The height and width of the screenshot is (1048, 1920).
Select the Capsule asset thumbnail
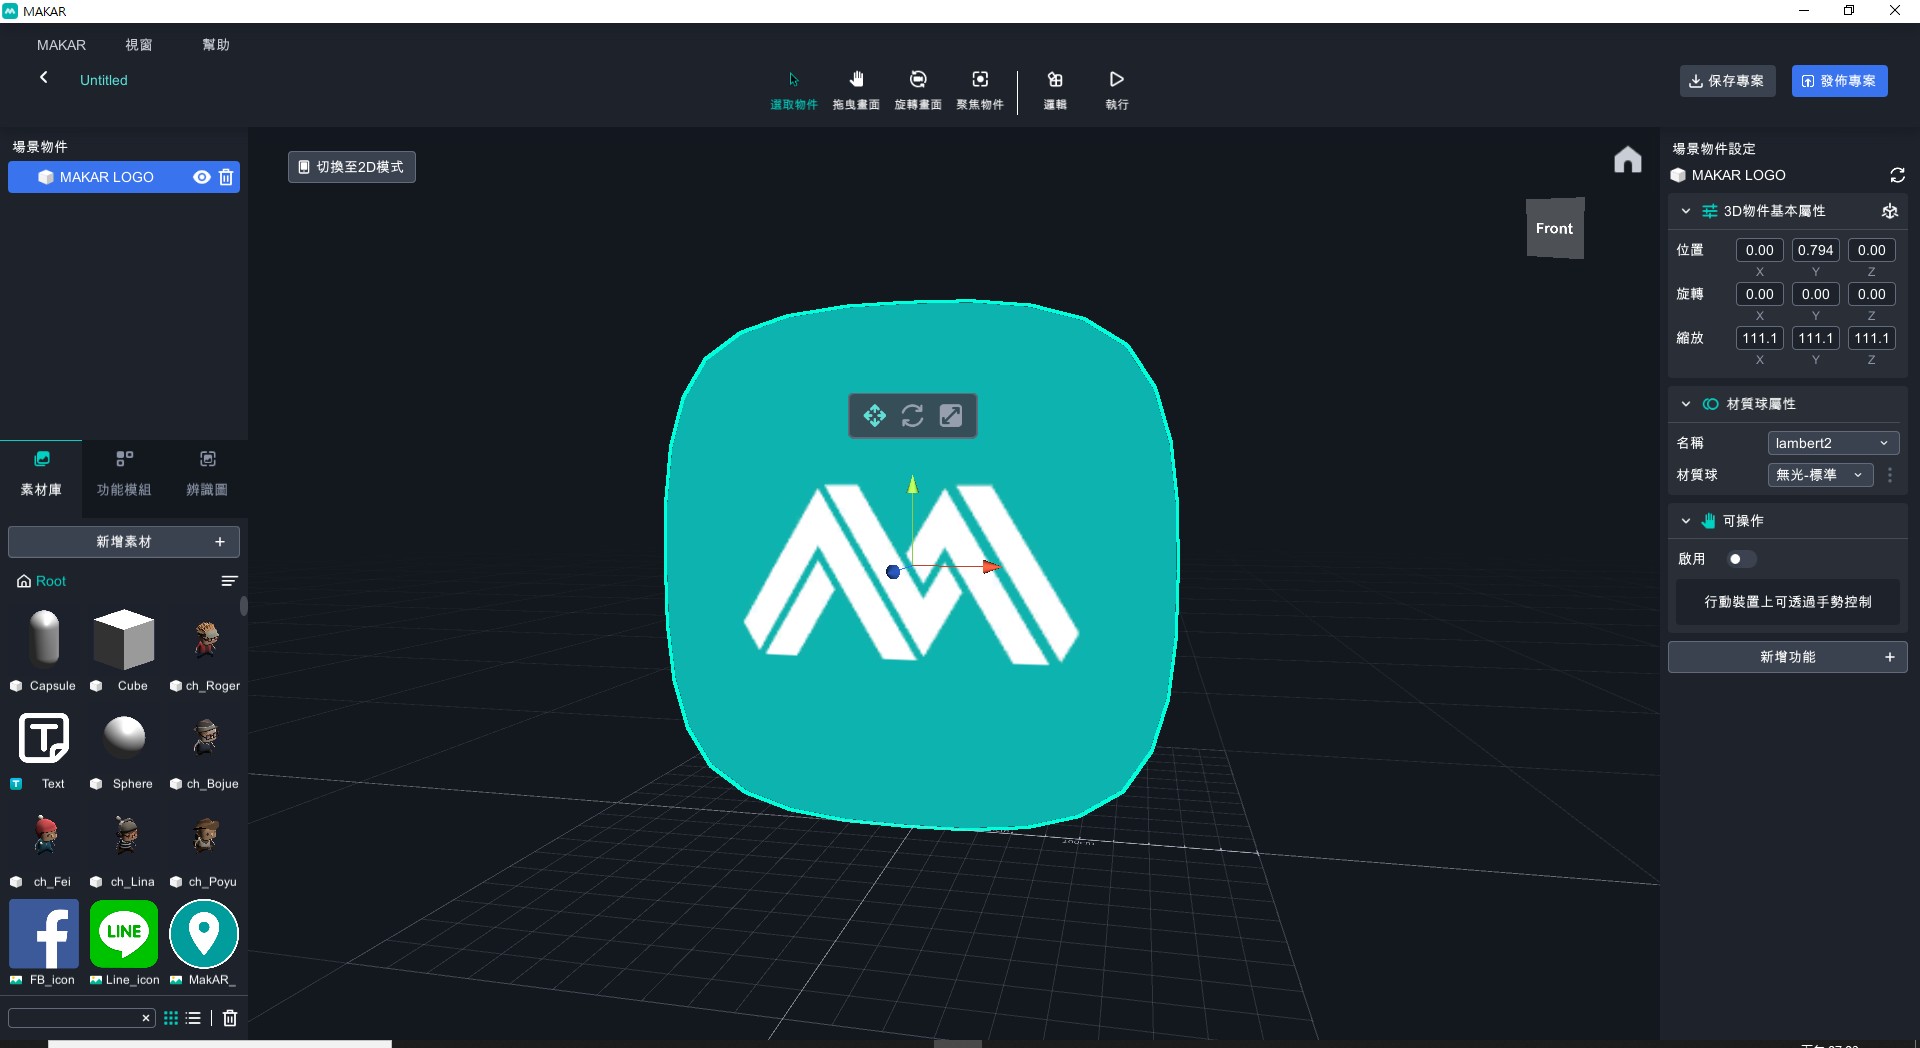point(44,639)
